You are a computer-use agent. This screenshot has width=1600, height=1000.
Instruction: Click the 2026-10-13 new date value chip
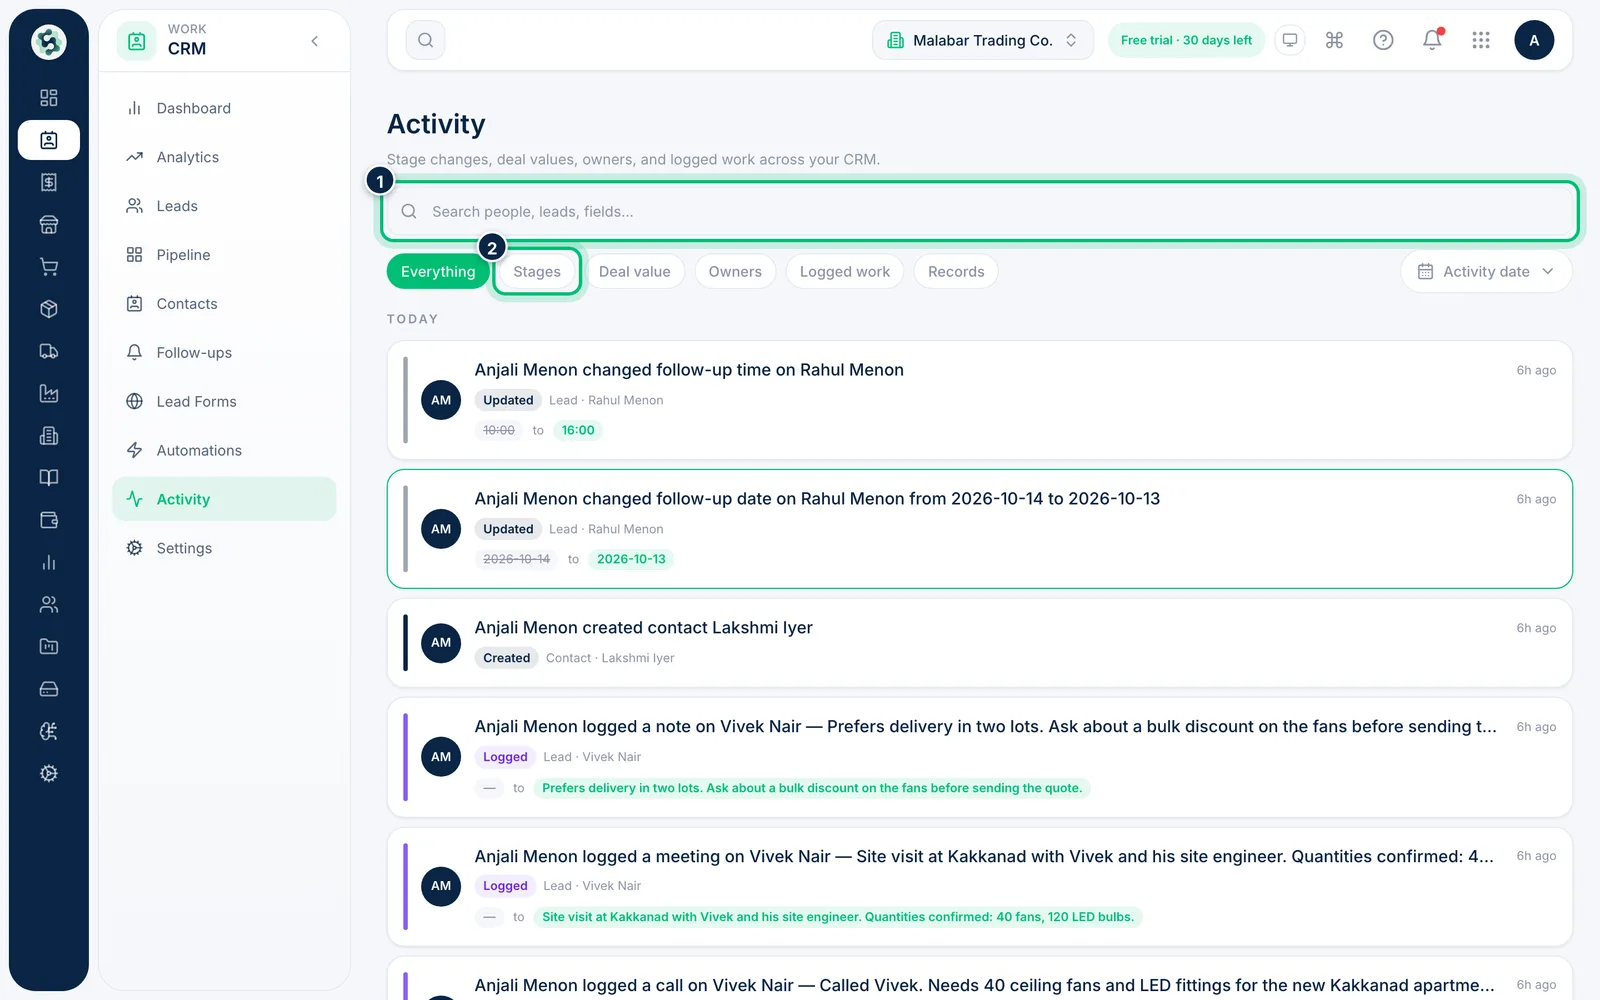coord(631,559)
